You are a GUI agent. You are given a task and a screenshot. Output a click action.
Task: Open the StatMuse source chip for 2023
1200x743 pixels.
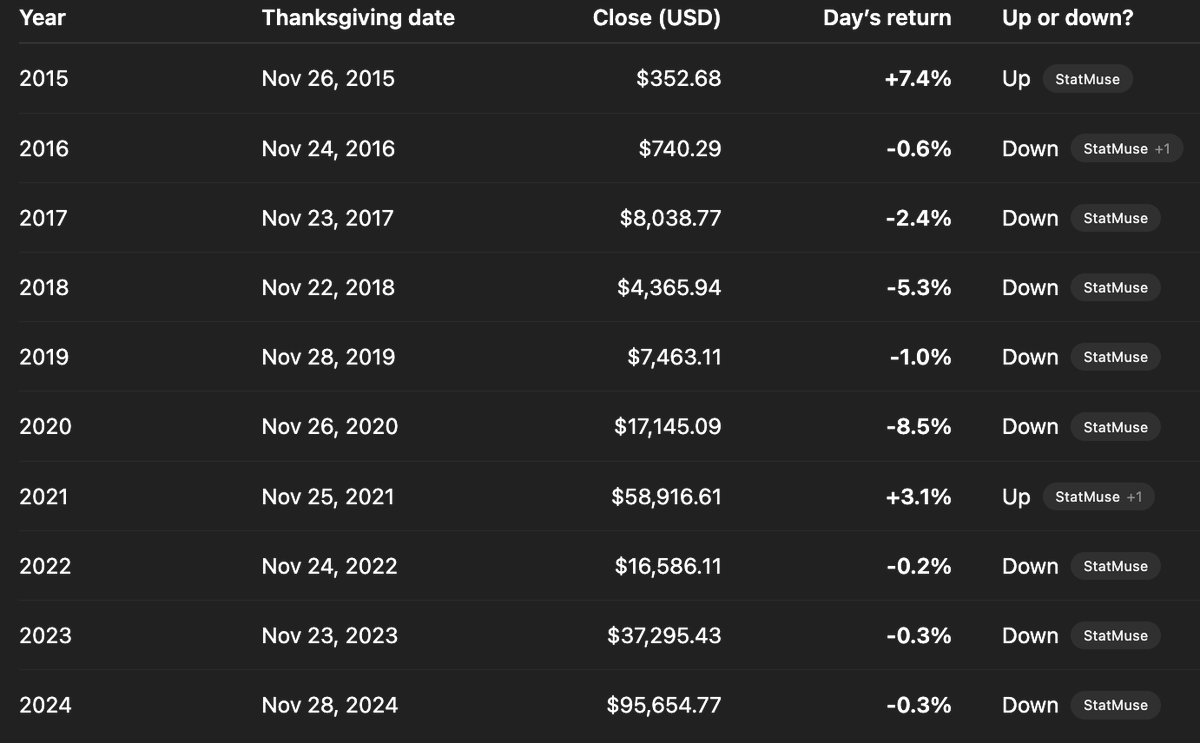pos(1115,636)
